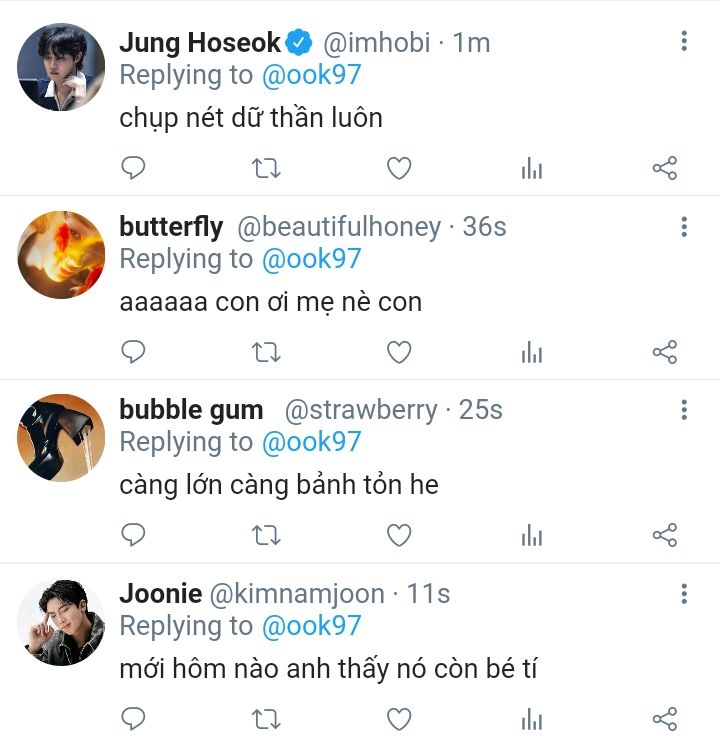Viewport: 720px width, 745px height.
Task: Reply to bubble gum's tweet
Action: coord(133,535)
